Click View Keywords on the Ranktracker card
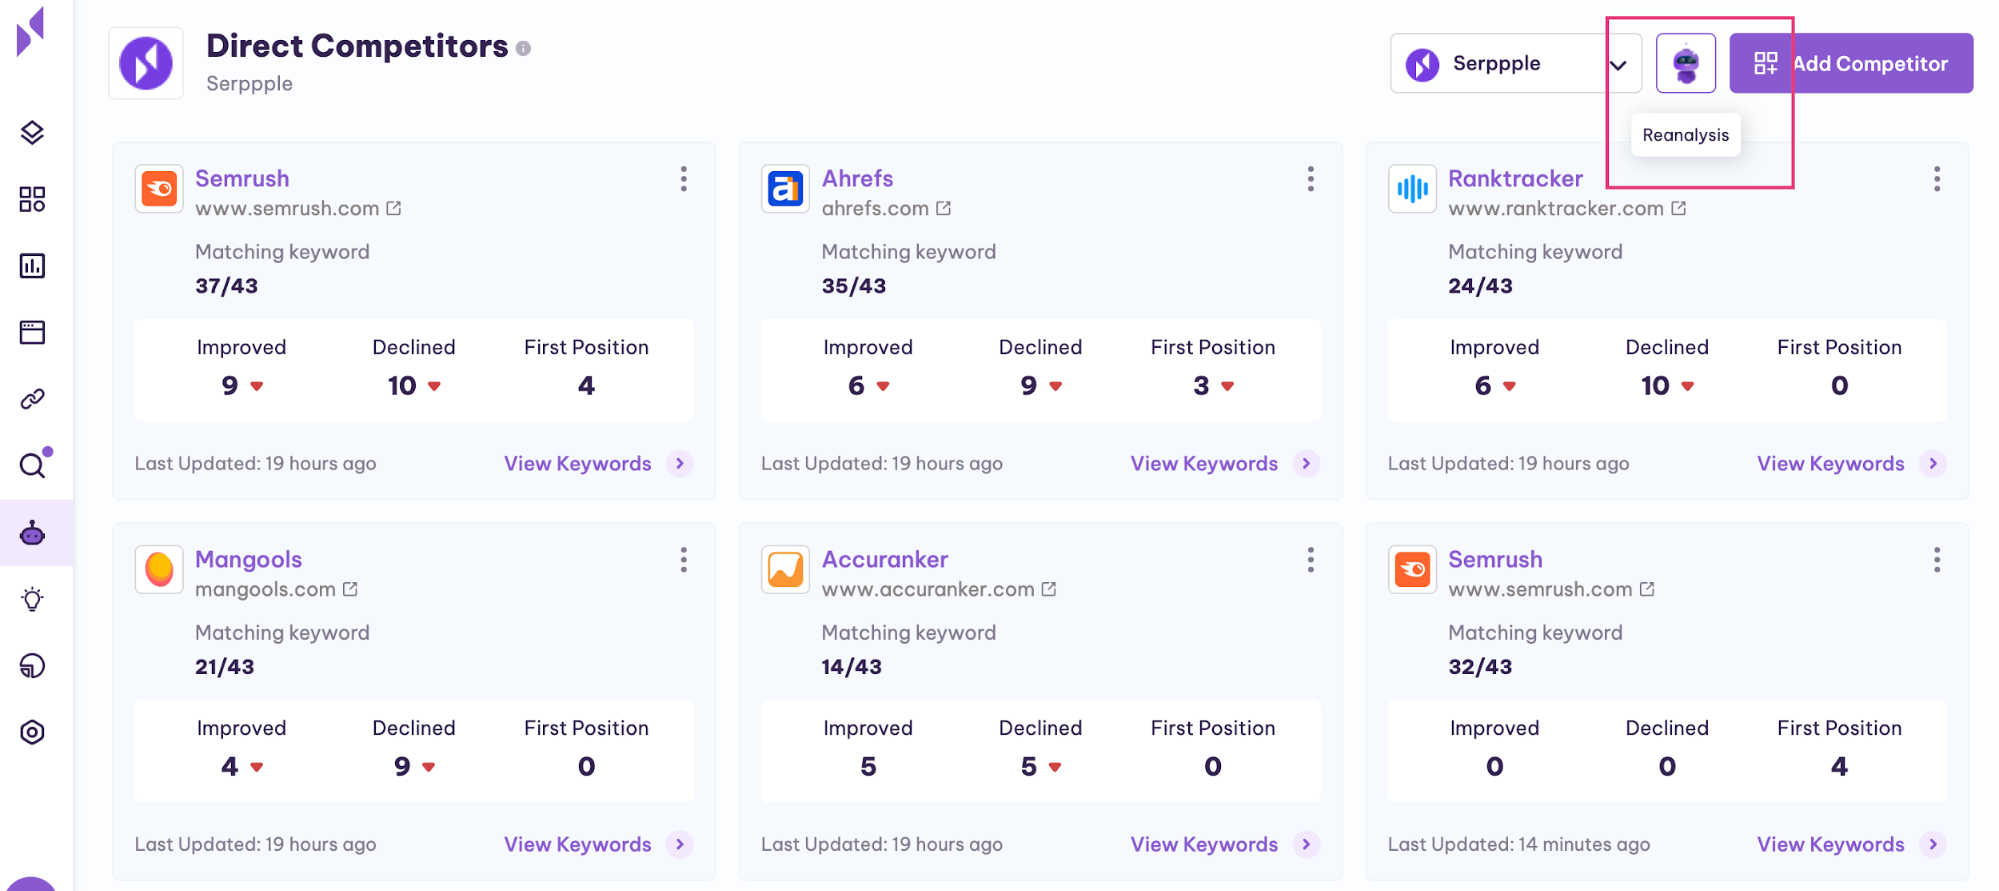Image resolution: width=1999 pixels, height=891 pixels. coord(1831,463)
